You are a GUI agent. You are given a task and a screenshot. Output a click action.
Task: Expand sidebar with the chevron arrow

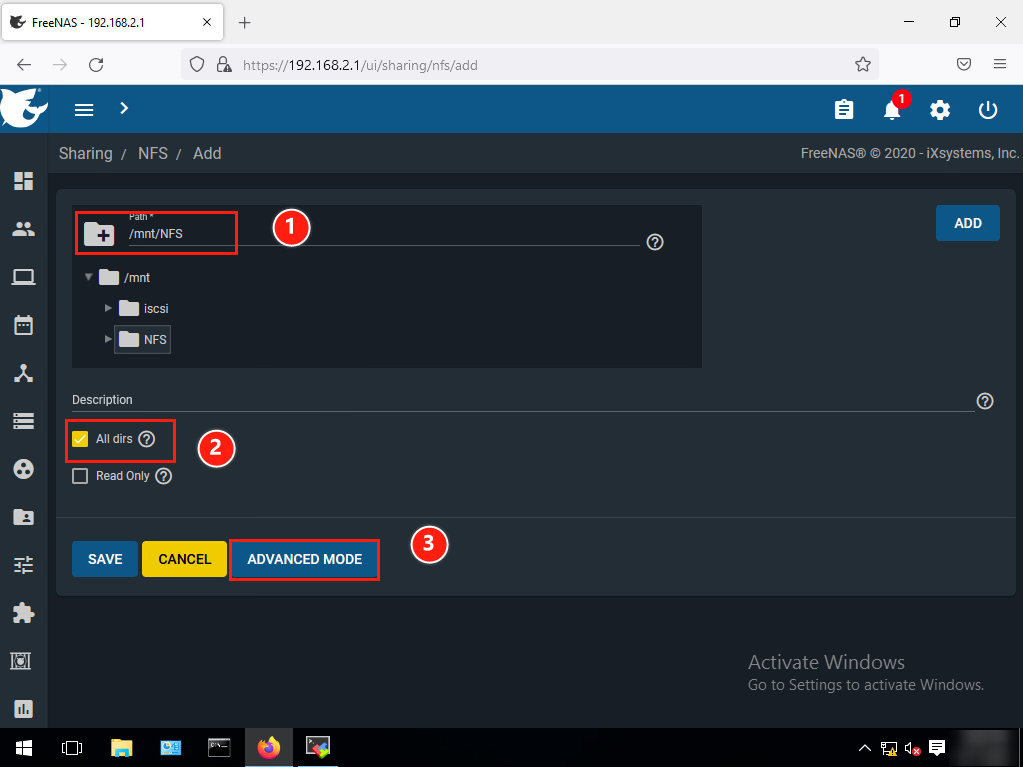click(124, 108)
